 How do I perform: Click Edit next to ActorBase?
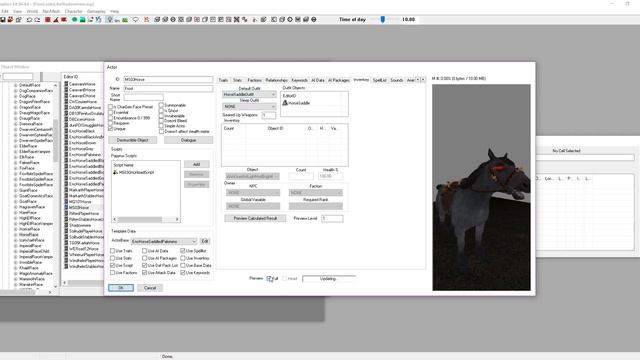(205, 242)
